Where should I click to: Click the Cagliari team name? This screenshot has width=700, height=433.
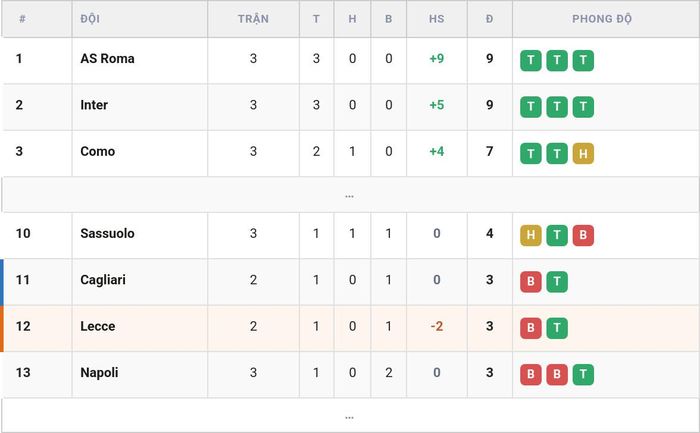[x=103, y=280]
